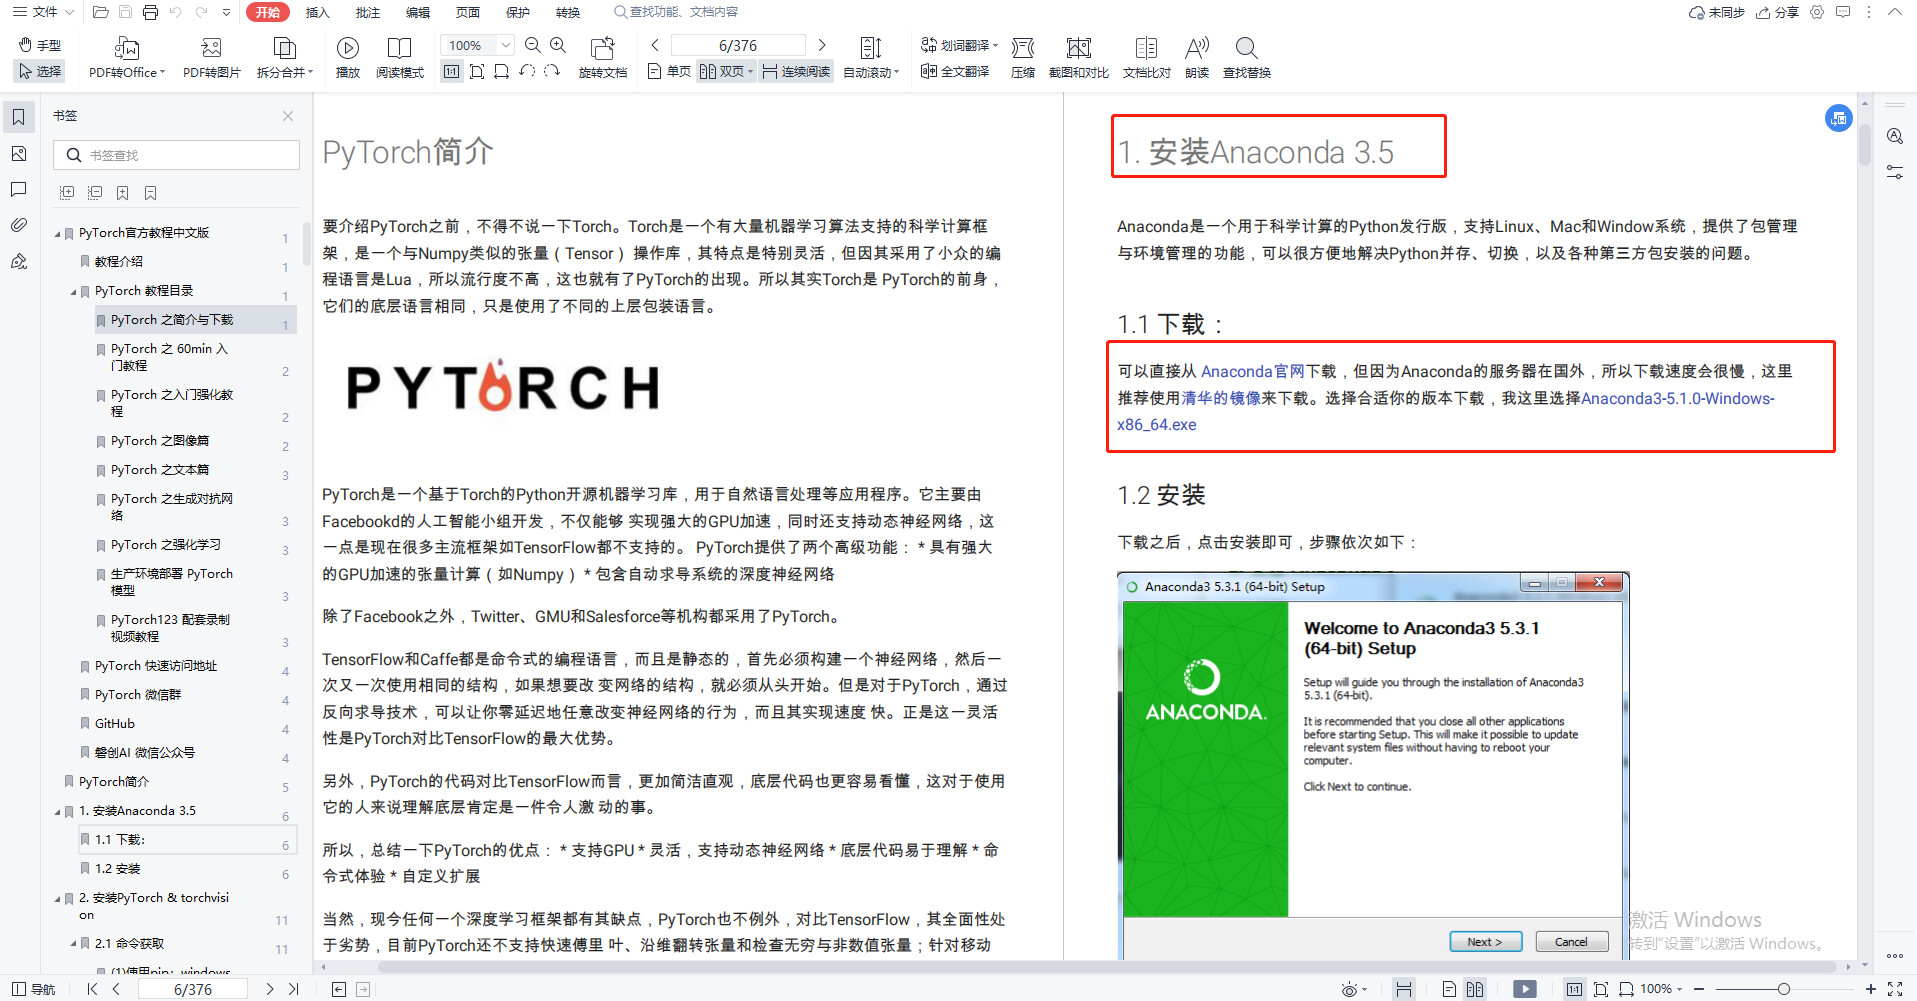Open the bookmark panel in the left sidebar
This screenshot has height=1001, width=1917.
point(19,117)
